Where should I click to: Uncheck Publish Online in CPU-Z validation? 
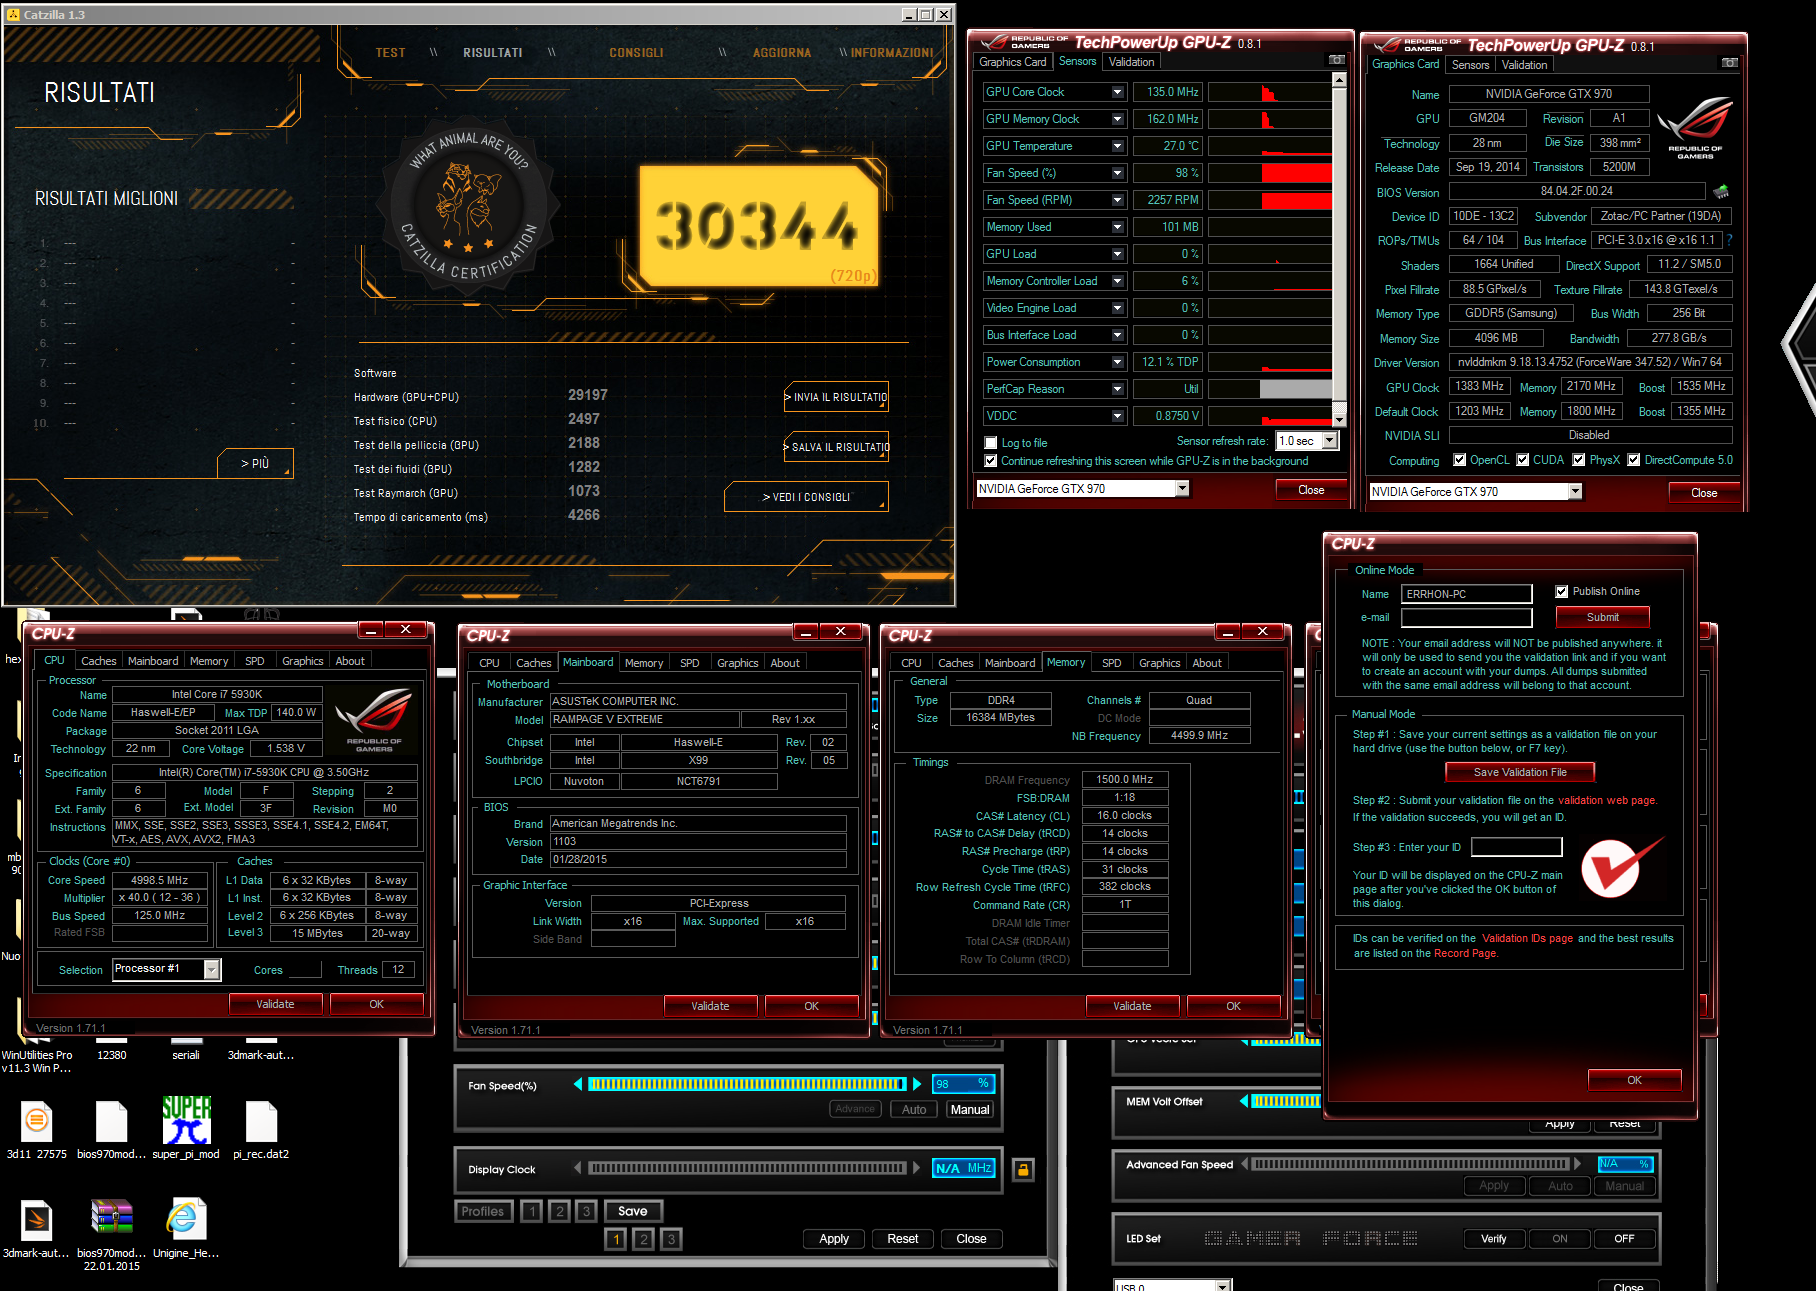point(1562,592)
